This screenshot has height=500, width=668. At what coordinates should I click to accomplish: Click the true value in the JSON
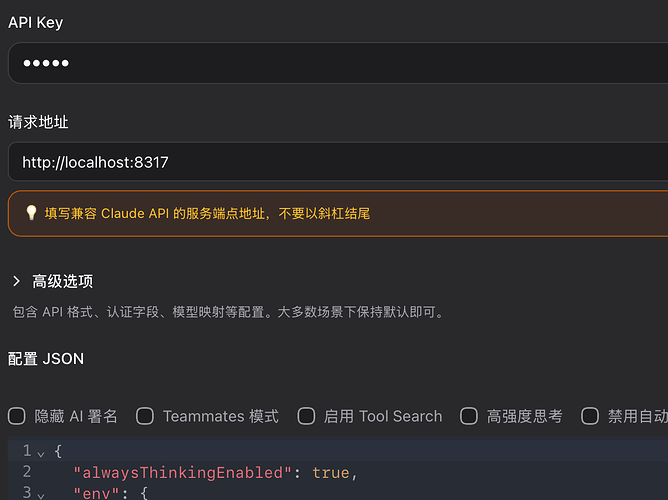331,473
